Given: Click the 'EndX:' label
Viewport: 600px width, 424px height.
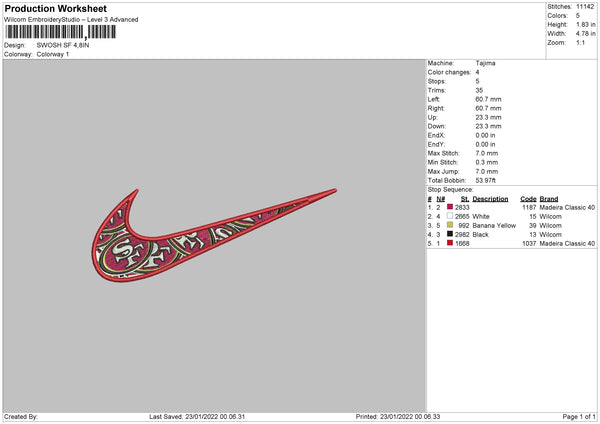Looking at the screenshot, I should (436, 135).
